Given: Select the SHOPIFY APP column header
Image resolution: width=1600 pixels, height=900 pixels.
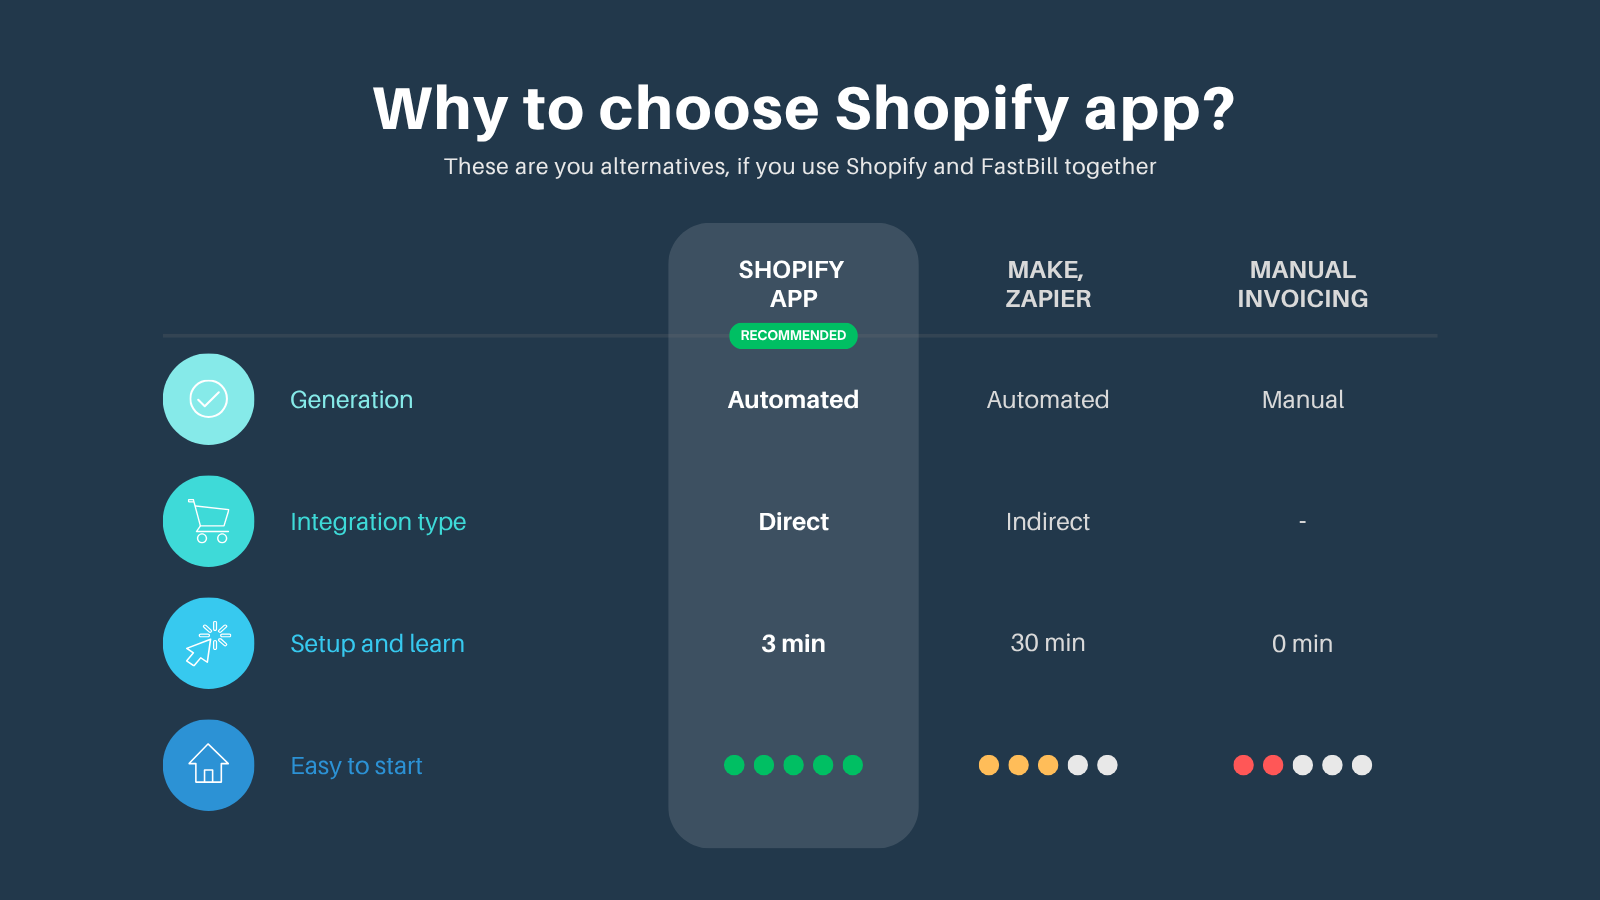Looking at the screenshot, I should (x=792, y=284).
